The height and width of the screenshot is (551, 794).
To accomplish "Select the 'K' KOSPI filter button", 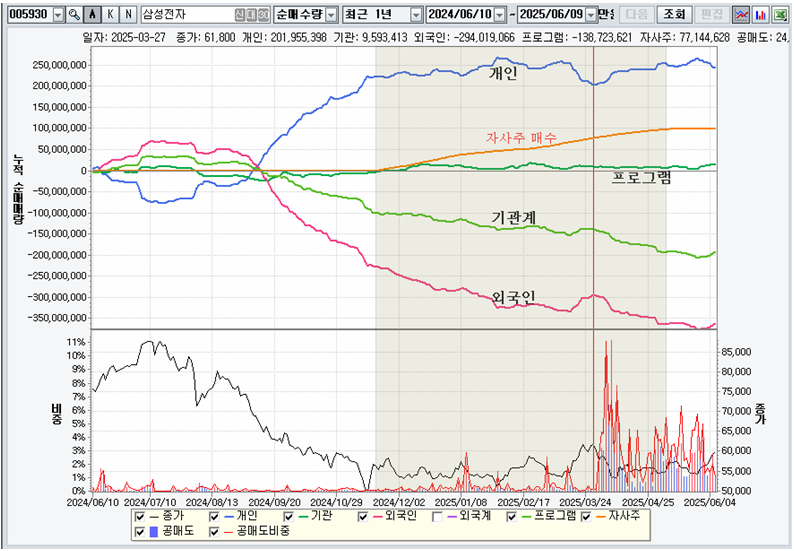I will [x=110, y=15].
